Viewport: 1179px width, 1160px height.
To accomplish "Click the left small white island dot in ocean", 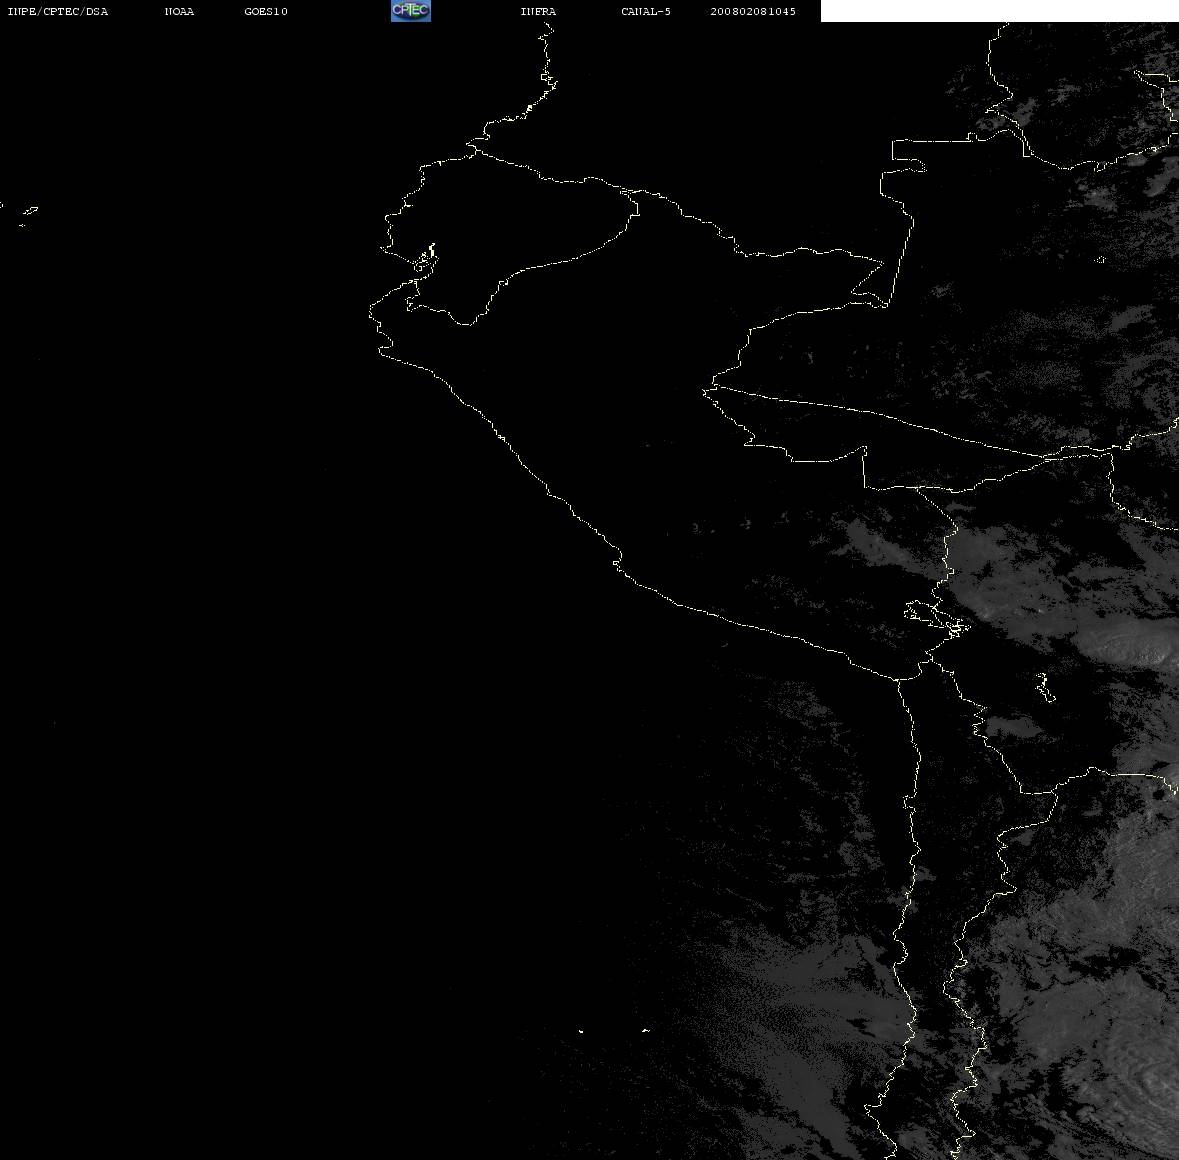I will (x=581, y=1031).
